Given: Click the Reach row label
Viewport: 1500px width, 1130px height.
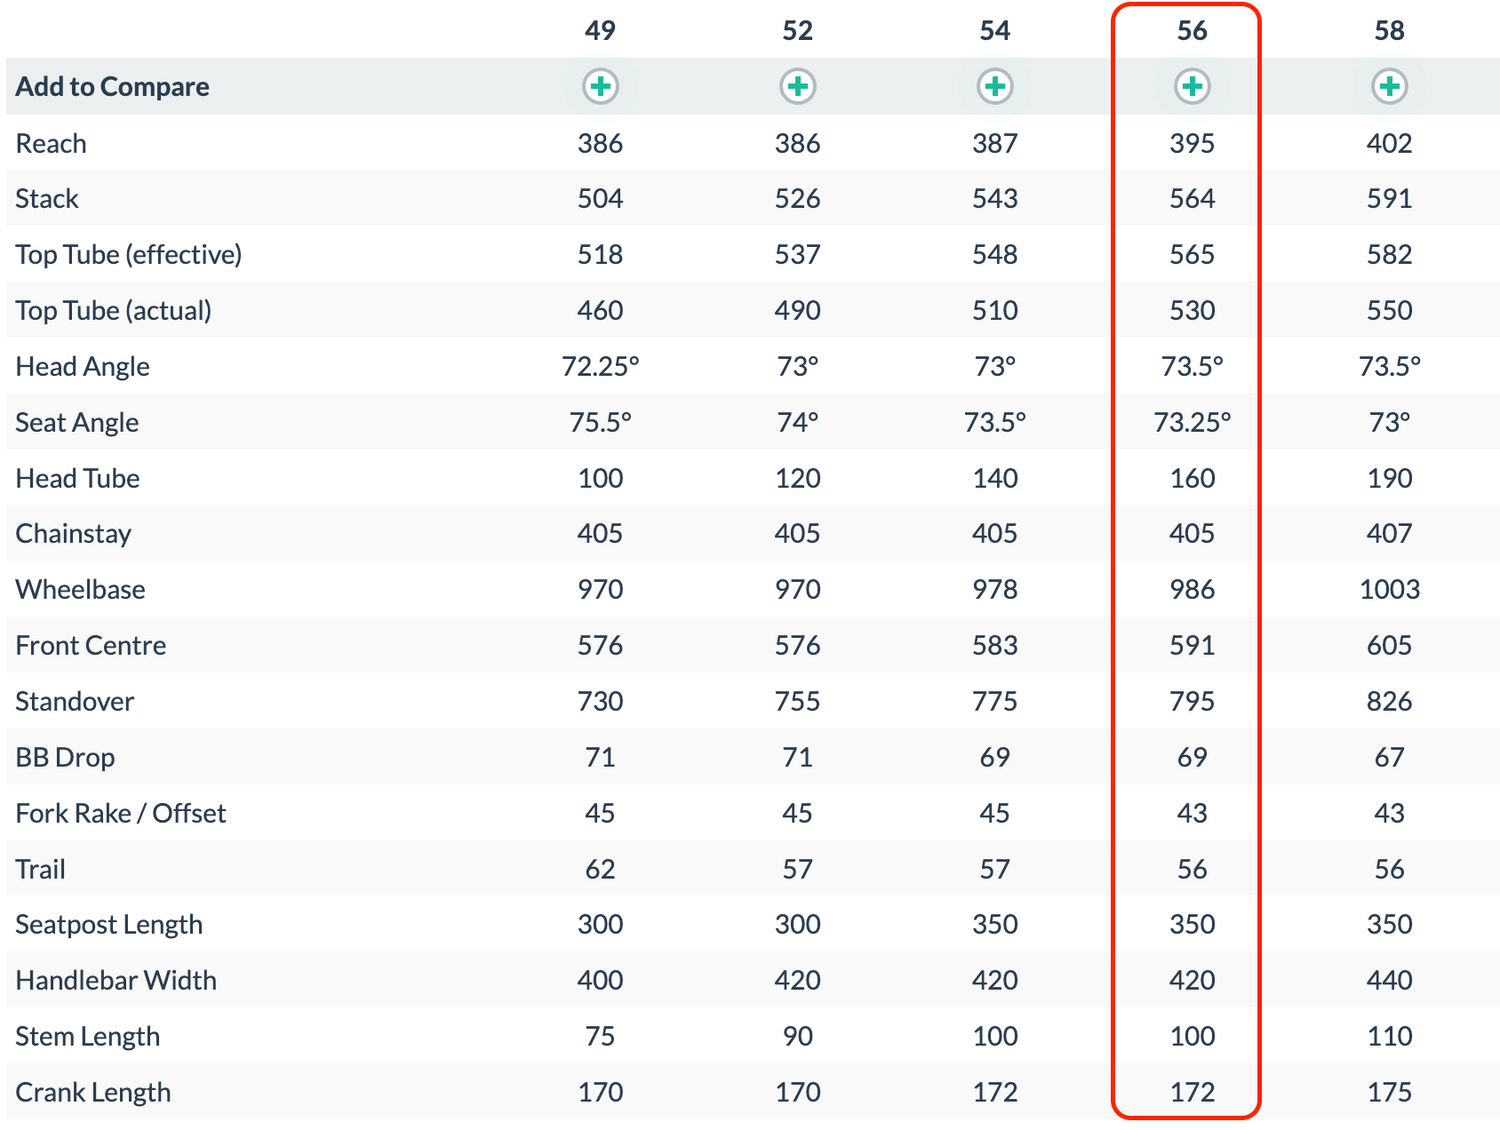Looking at the screenshot, I should [51, 144].
